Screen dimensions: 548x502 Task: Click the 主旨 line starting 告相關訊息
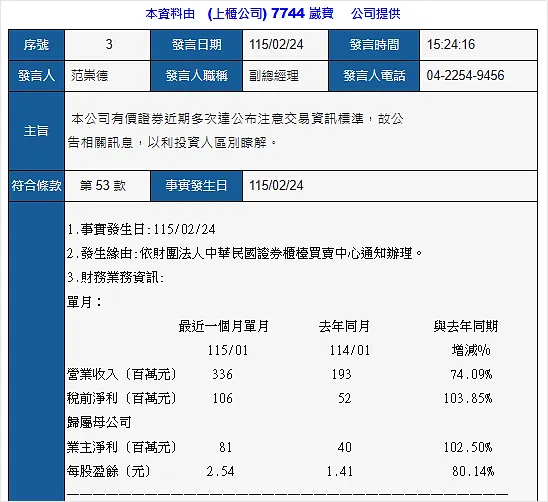(172, 142)
